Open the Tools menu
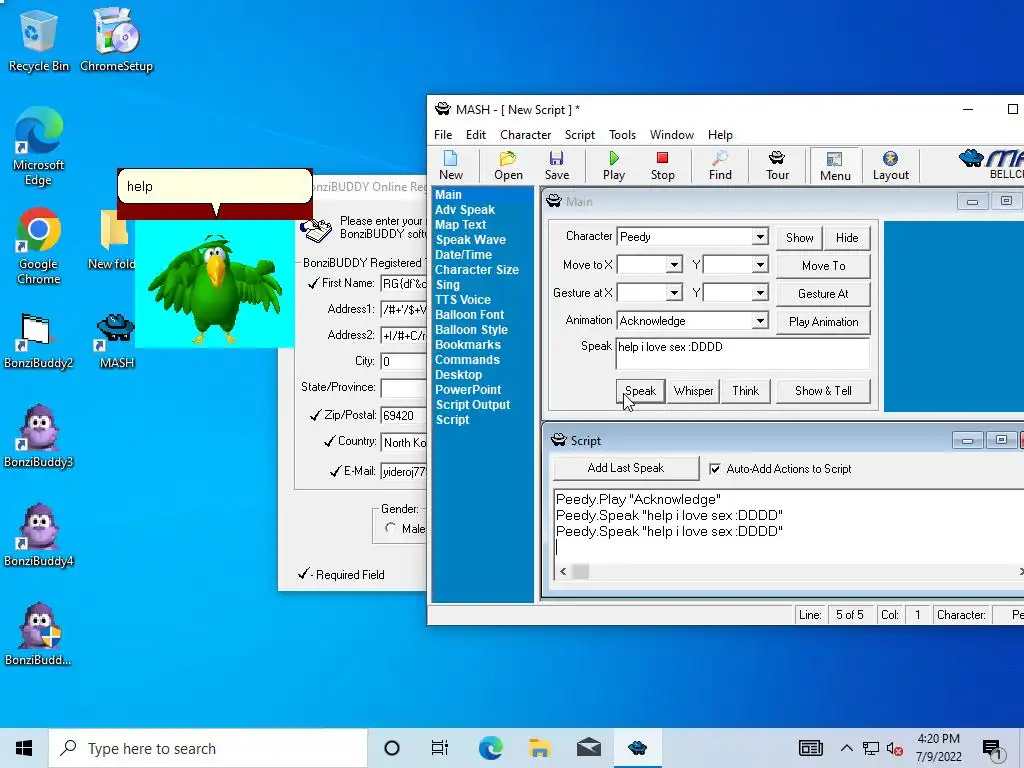Image resolution: width=1024 pixels, height=768 pixels. pos(622,135)
